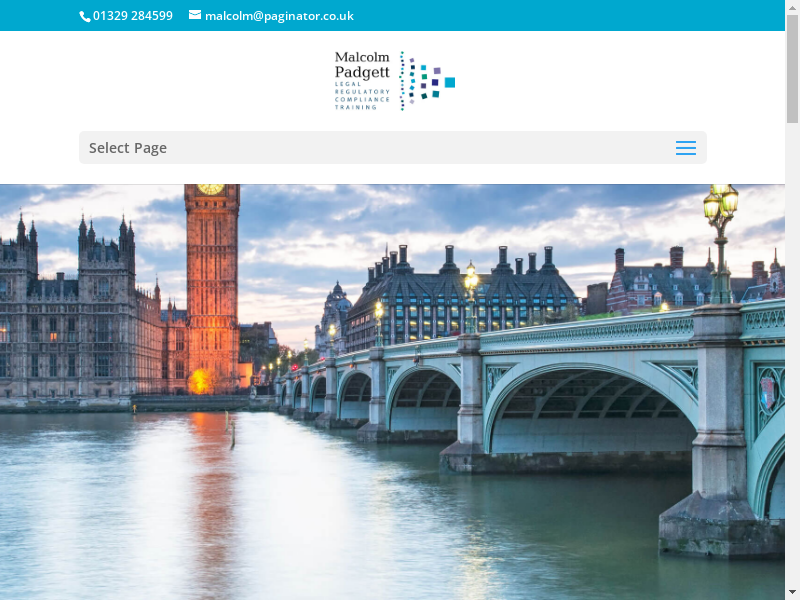Click the scrollbar track below the thumb
The image size is (800, 600).
[792, 350]
